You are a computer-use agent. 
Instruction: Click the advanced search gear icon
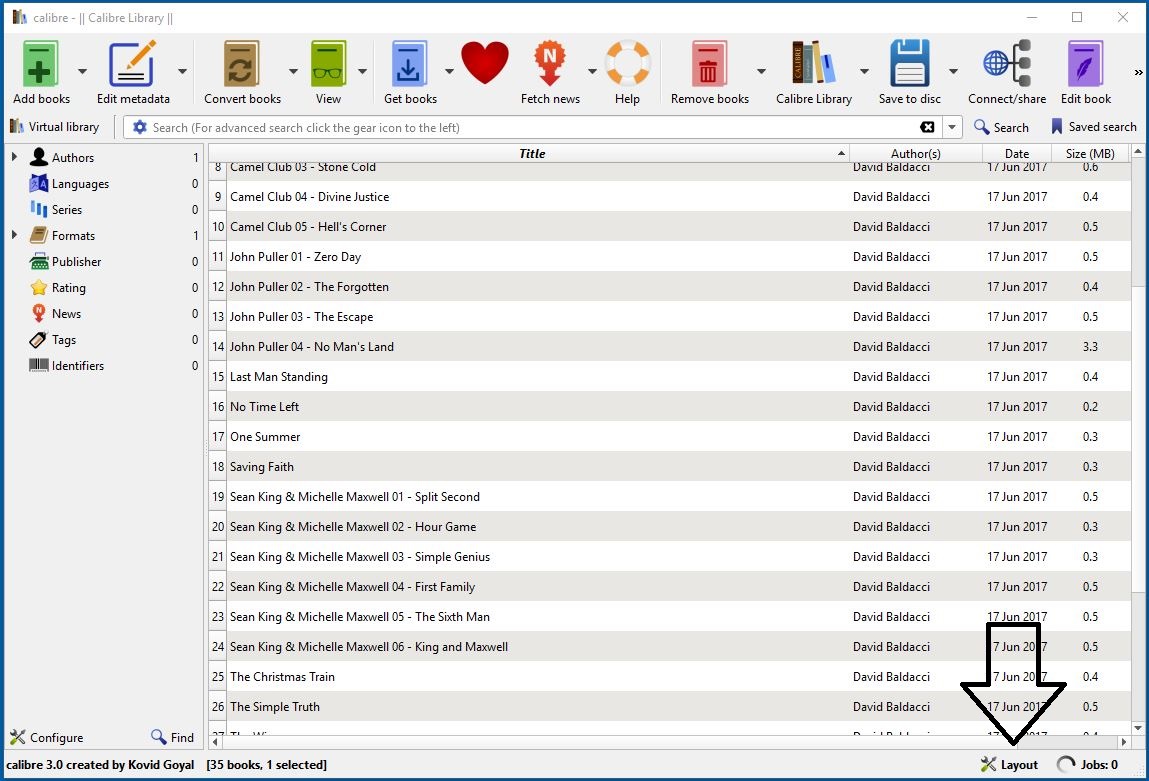[139, 127]
